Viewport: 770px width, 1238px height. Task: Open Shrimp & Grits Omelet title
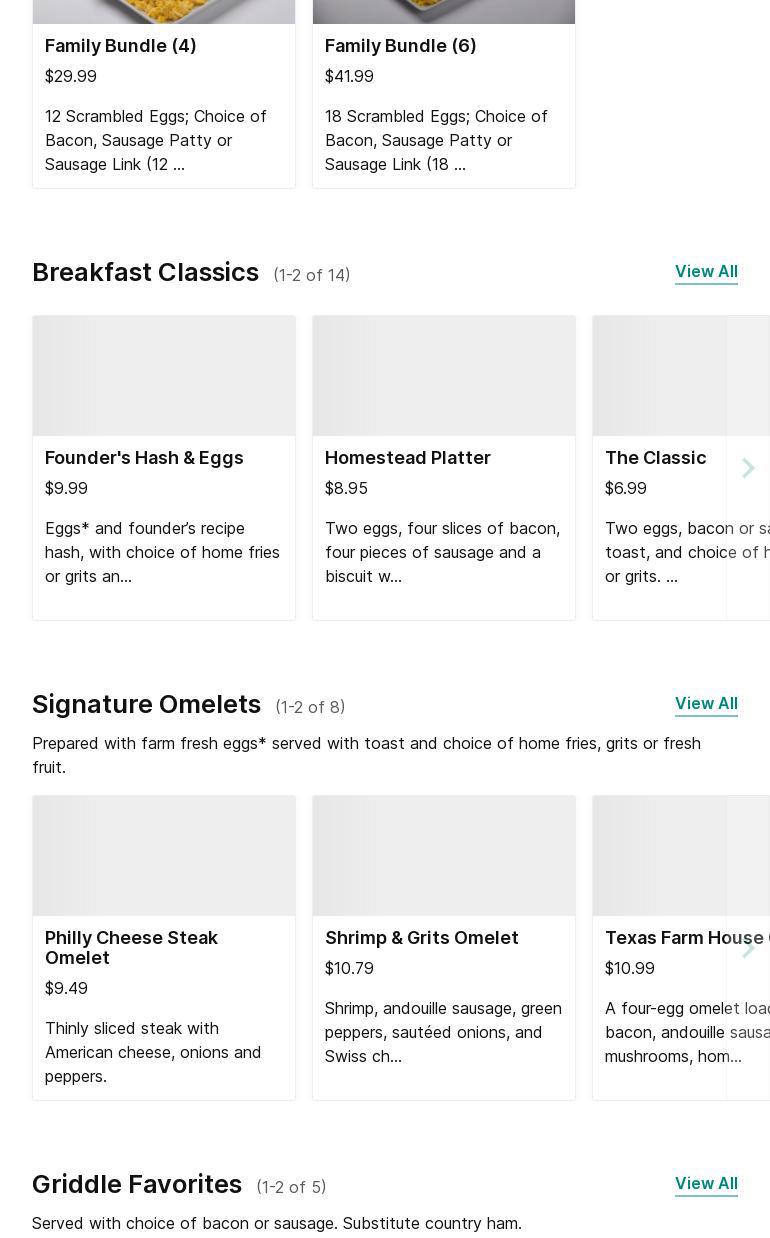coord(421,938)
